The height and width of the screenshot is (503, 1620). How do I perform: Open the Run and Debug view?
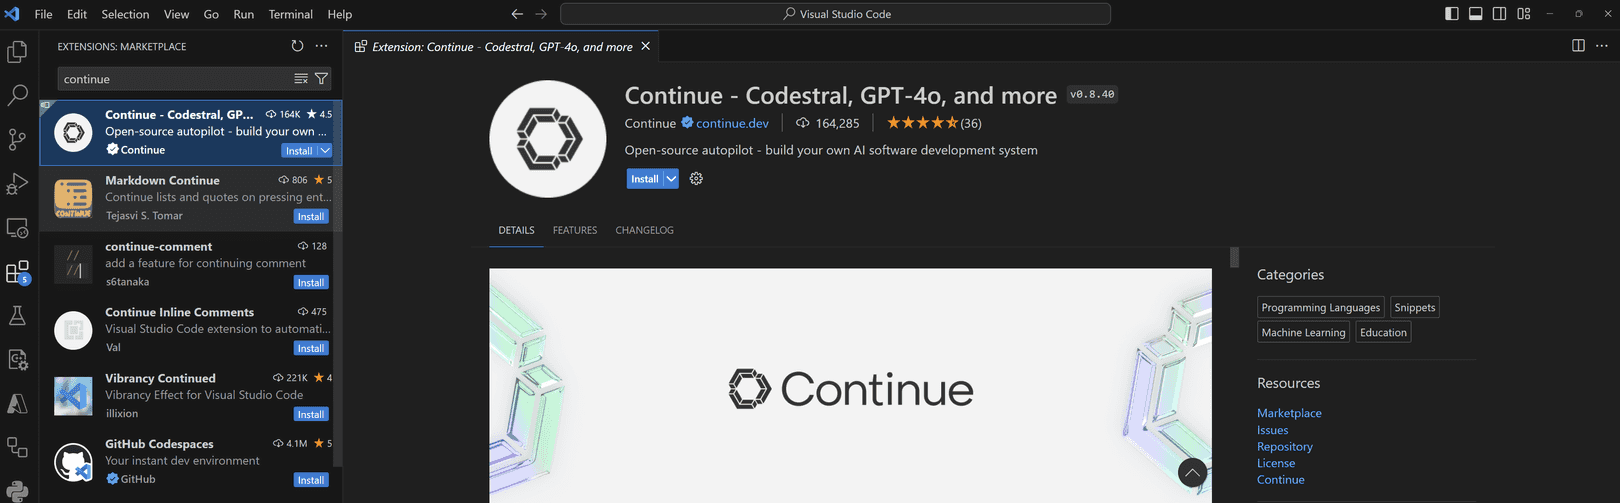tap(17, 184)
